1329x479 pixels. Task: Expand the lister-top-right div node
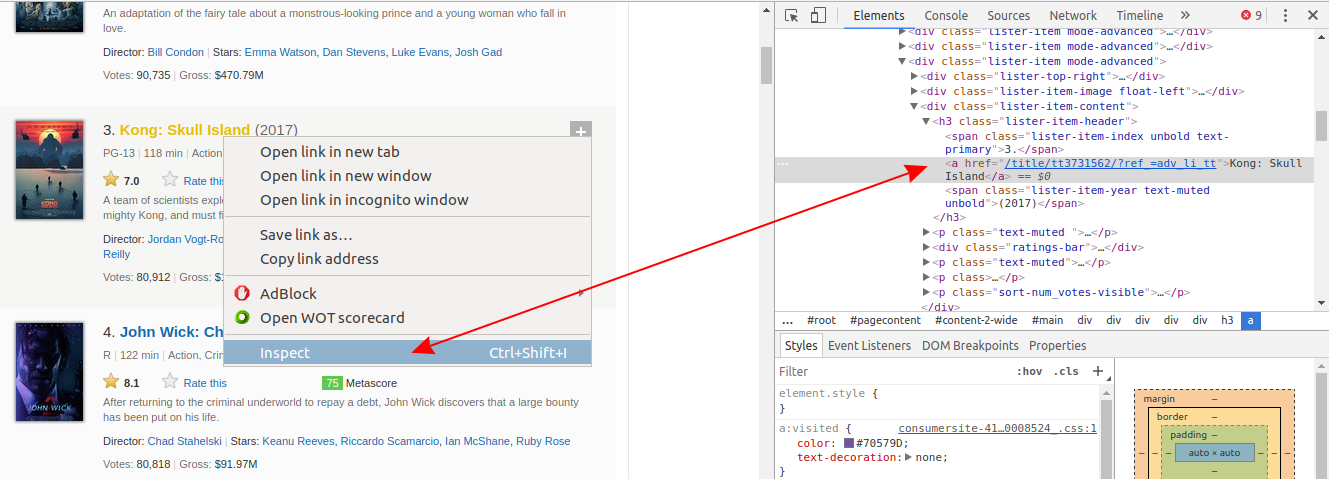[x=914, y=76]
